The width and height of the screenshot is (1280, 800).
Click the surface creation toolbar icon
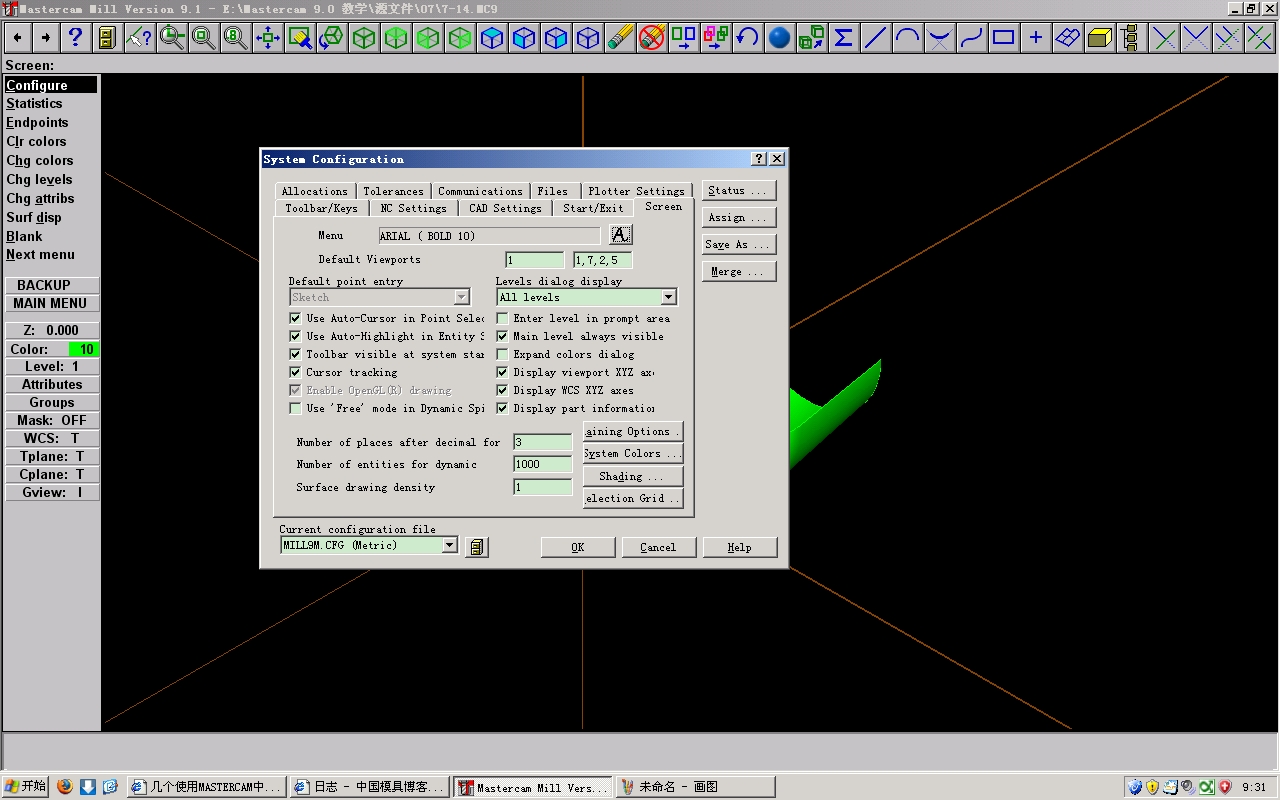click(1068, 38)
